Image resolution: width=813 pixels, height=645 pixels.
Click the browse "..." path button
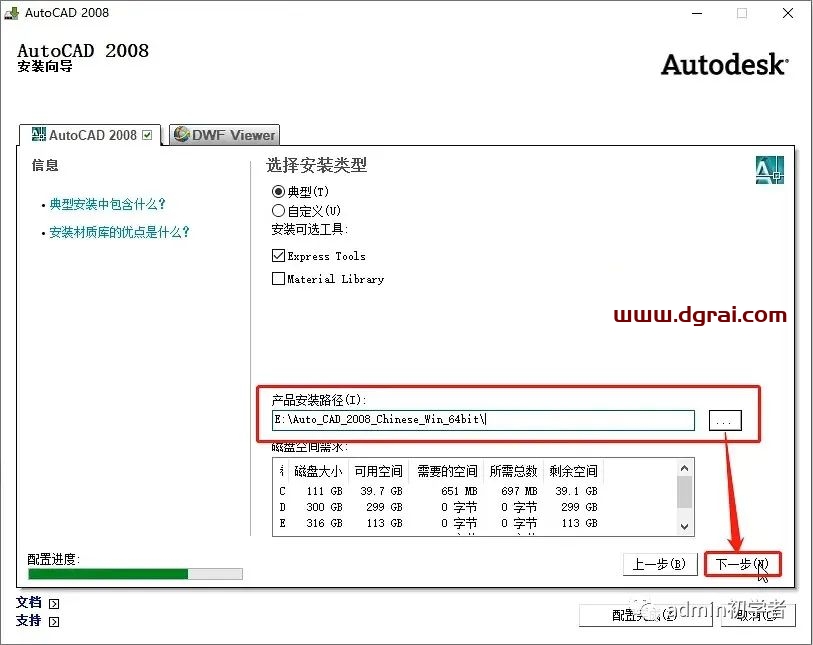(725, 420)
